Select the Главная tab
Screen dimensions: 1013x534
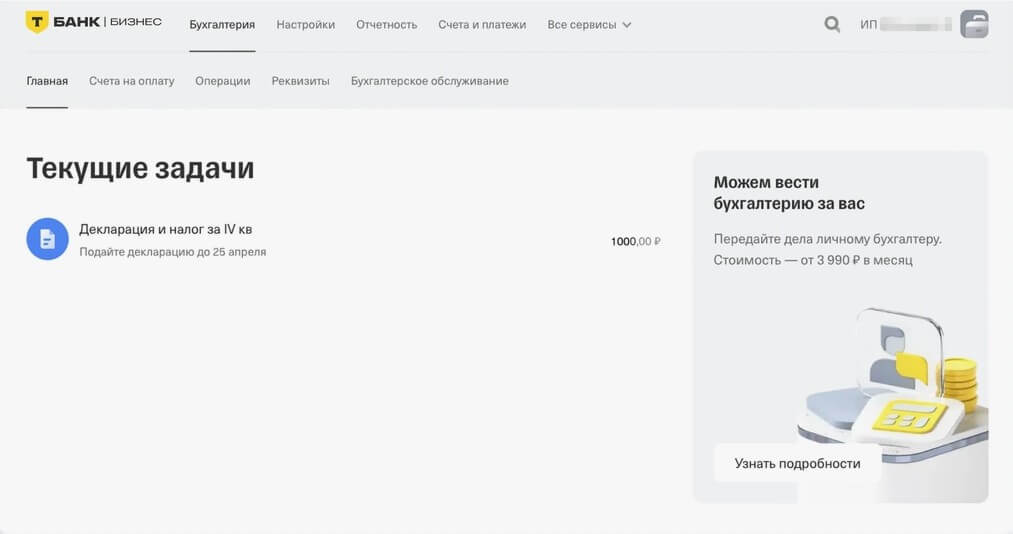(47, 81)
